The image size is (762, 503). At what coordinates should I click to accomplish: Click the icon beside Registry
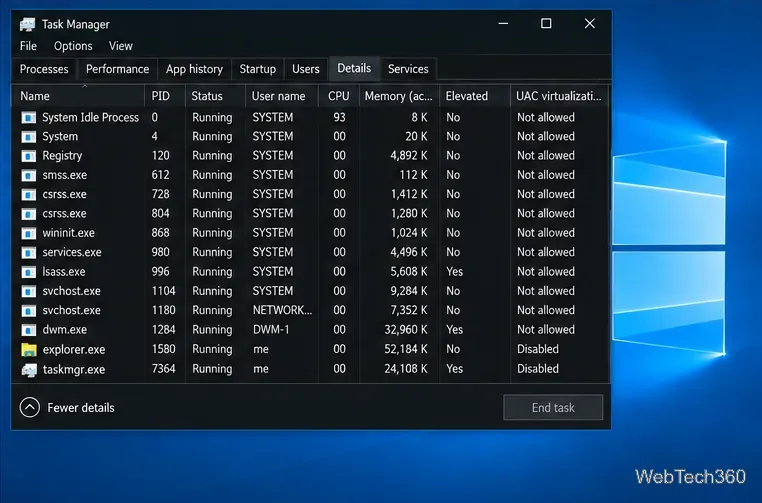click(x=29, y=156)
